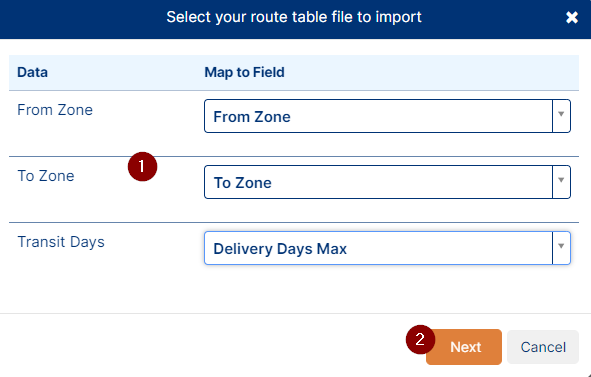Click the Next button

click(464, 347)
